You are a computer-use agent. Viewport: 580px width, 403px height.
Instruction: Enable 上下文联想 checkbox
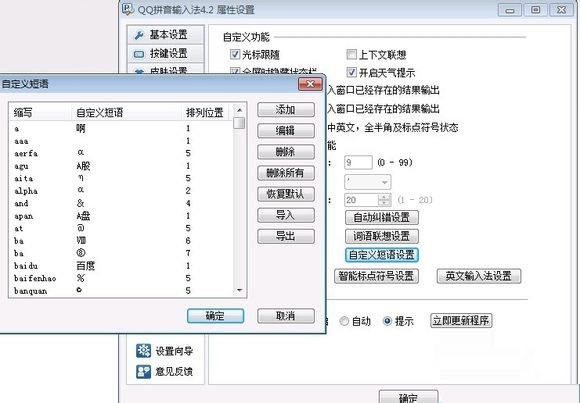point(351,54)
